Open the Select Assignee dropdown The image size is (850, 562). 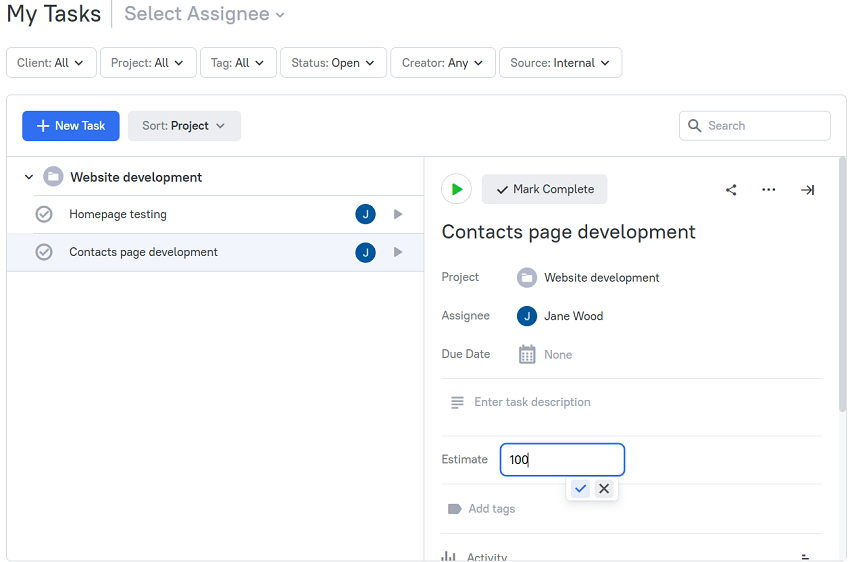[204, 14]
